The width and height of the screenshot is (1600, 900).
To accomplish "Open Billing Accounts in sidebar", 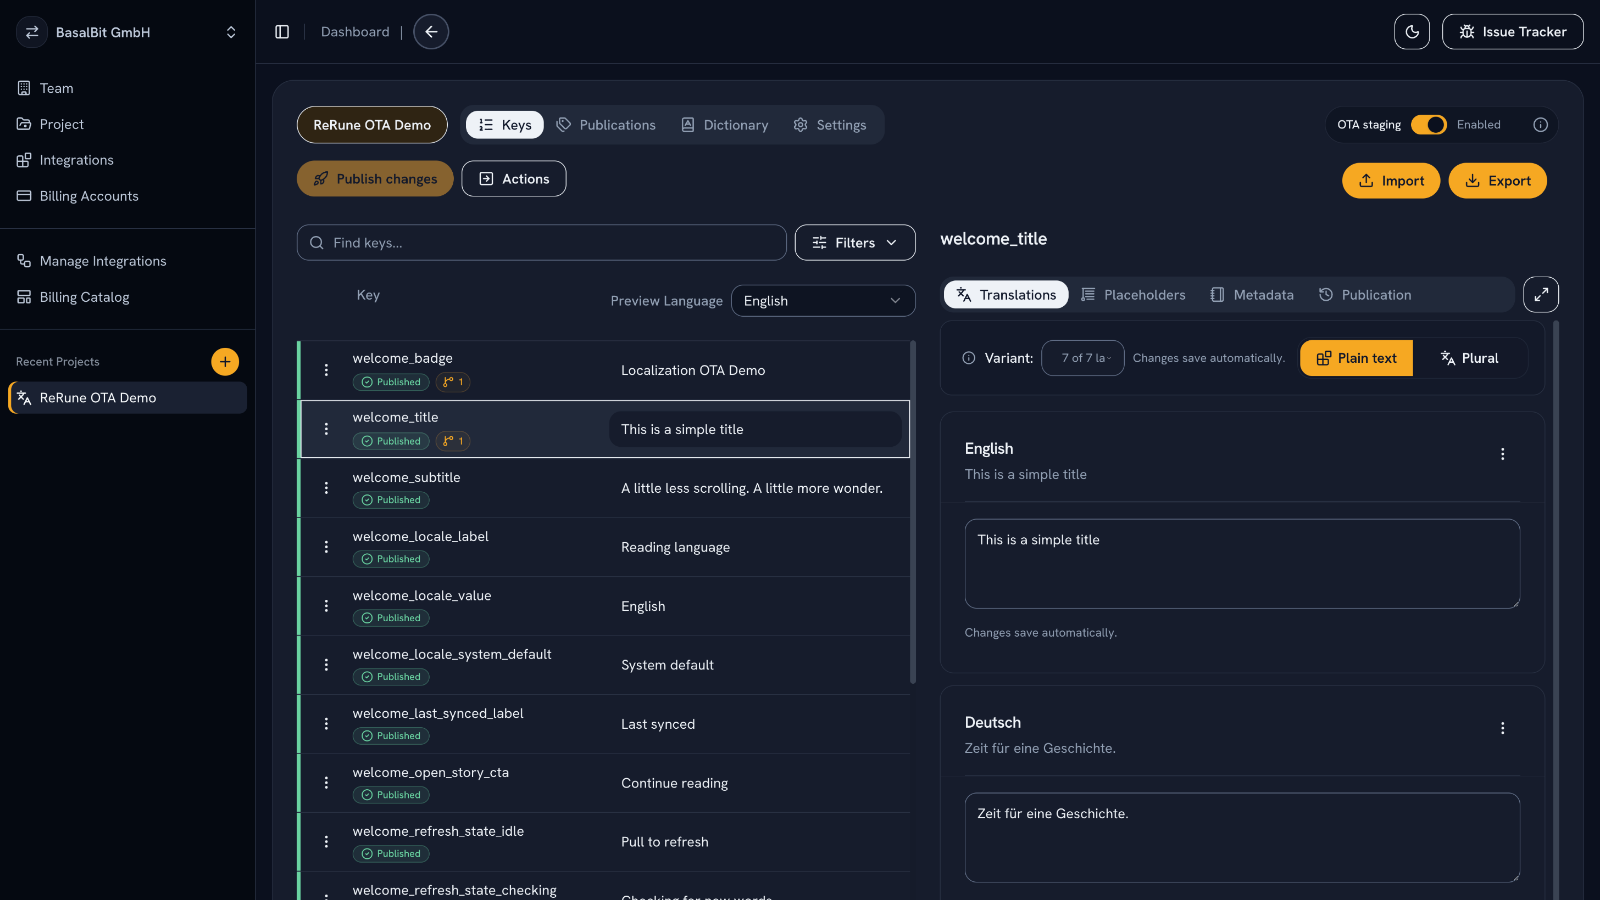I will 127,196.
